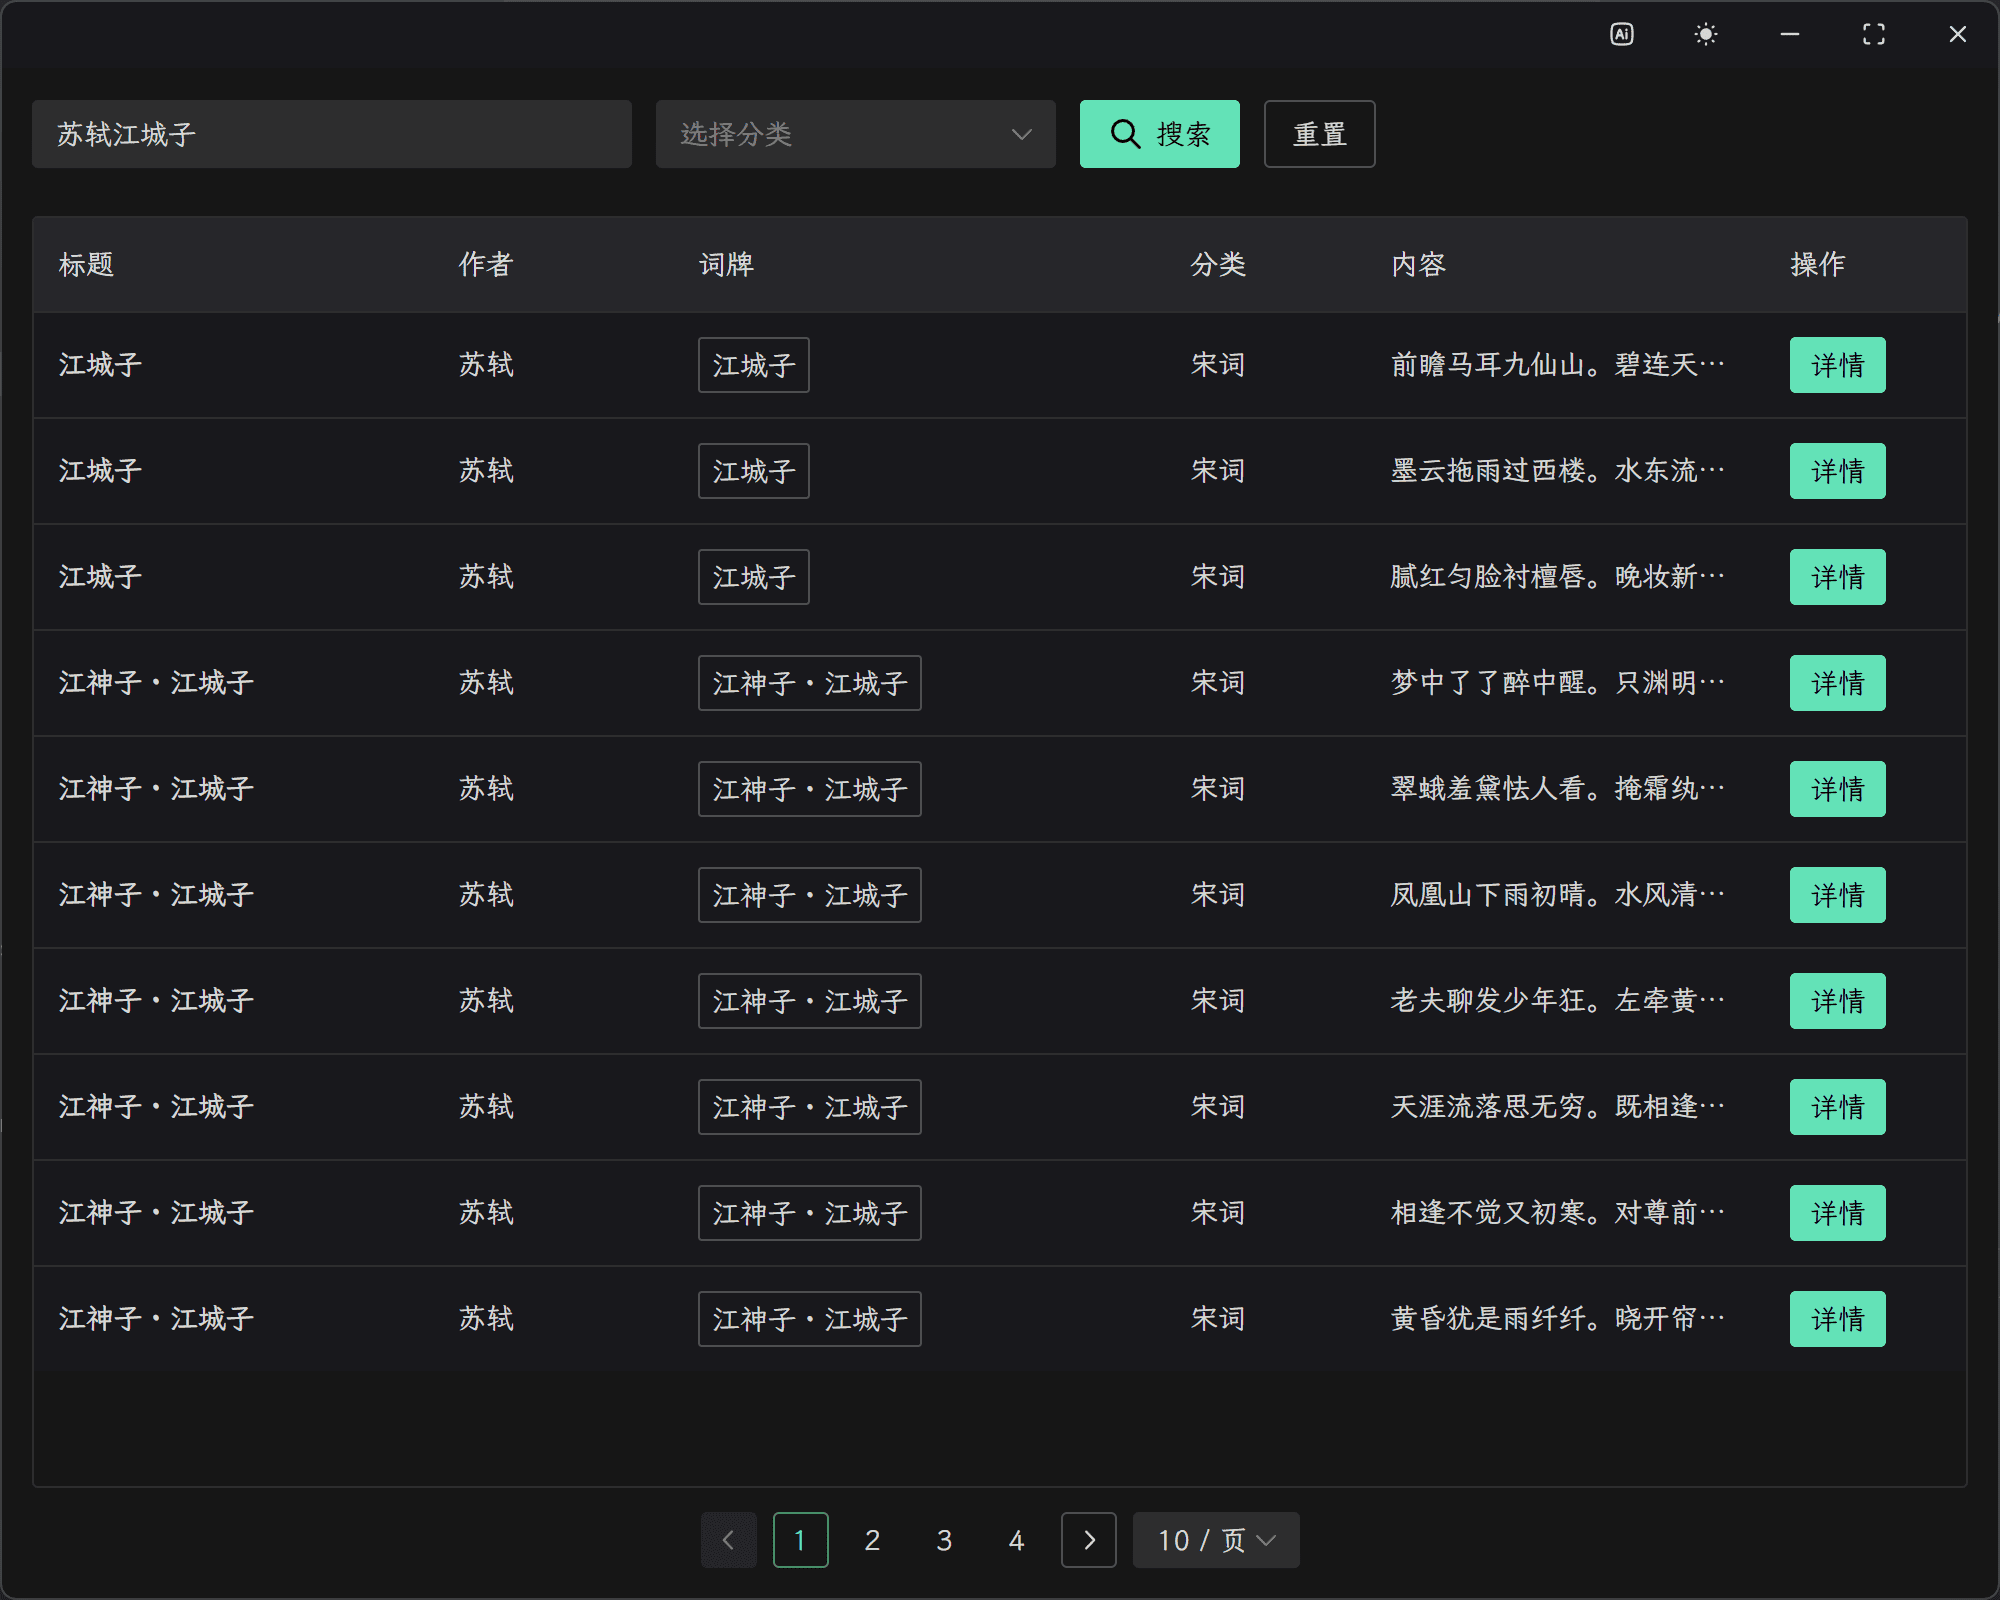Click 宋词 in 相逢不觉又初寒 row
2000x1600 pixels.
1218,1213
